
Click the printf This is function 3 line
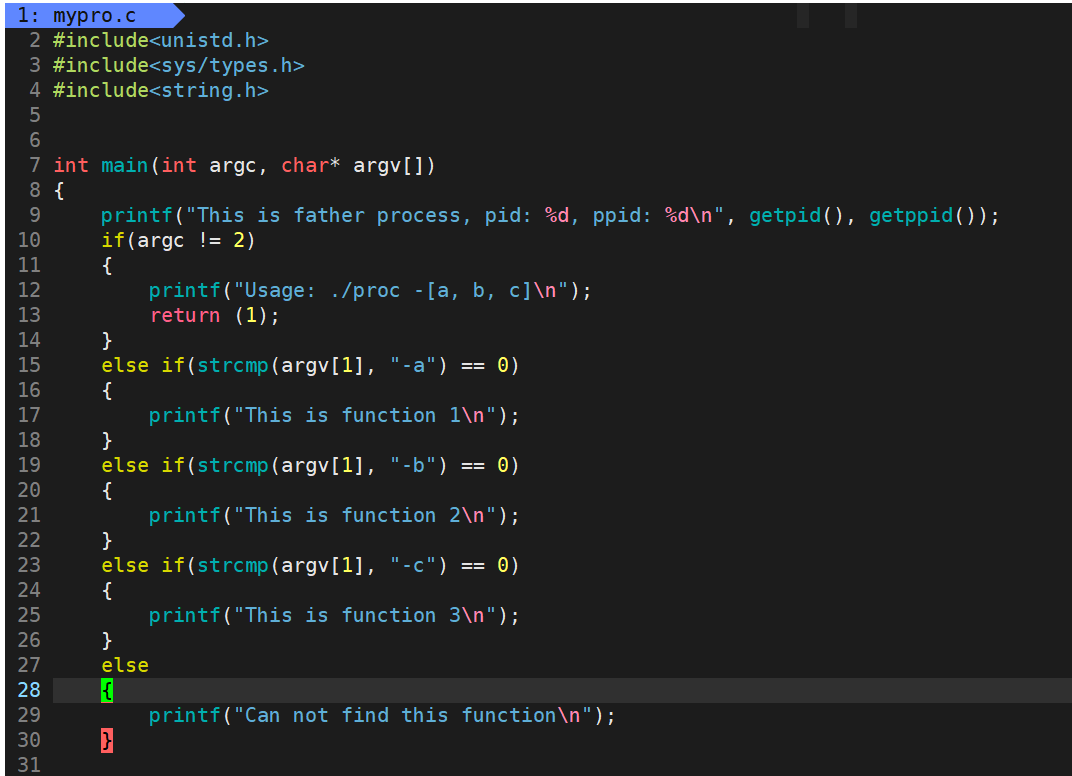(334, 615)
